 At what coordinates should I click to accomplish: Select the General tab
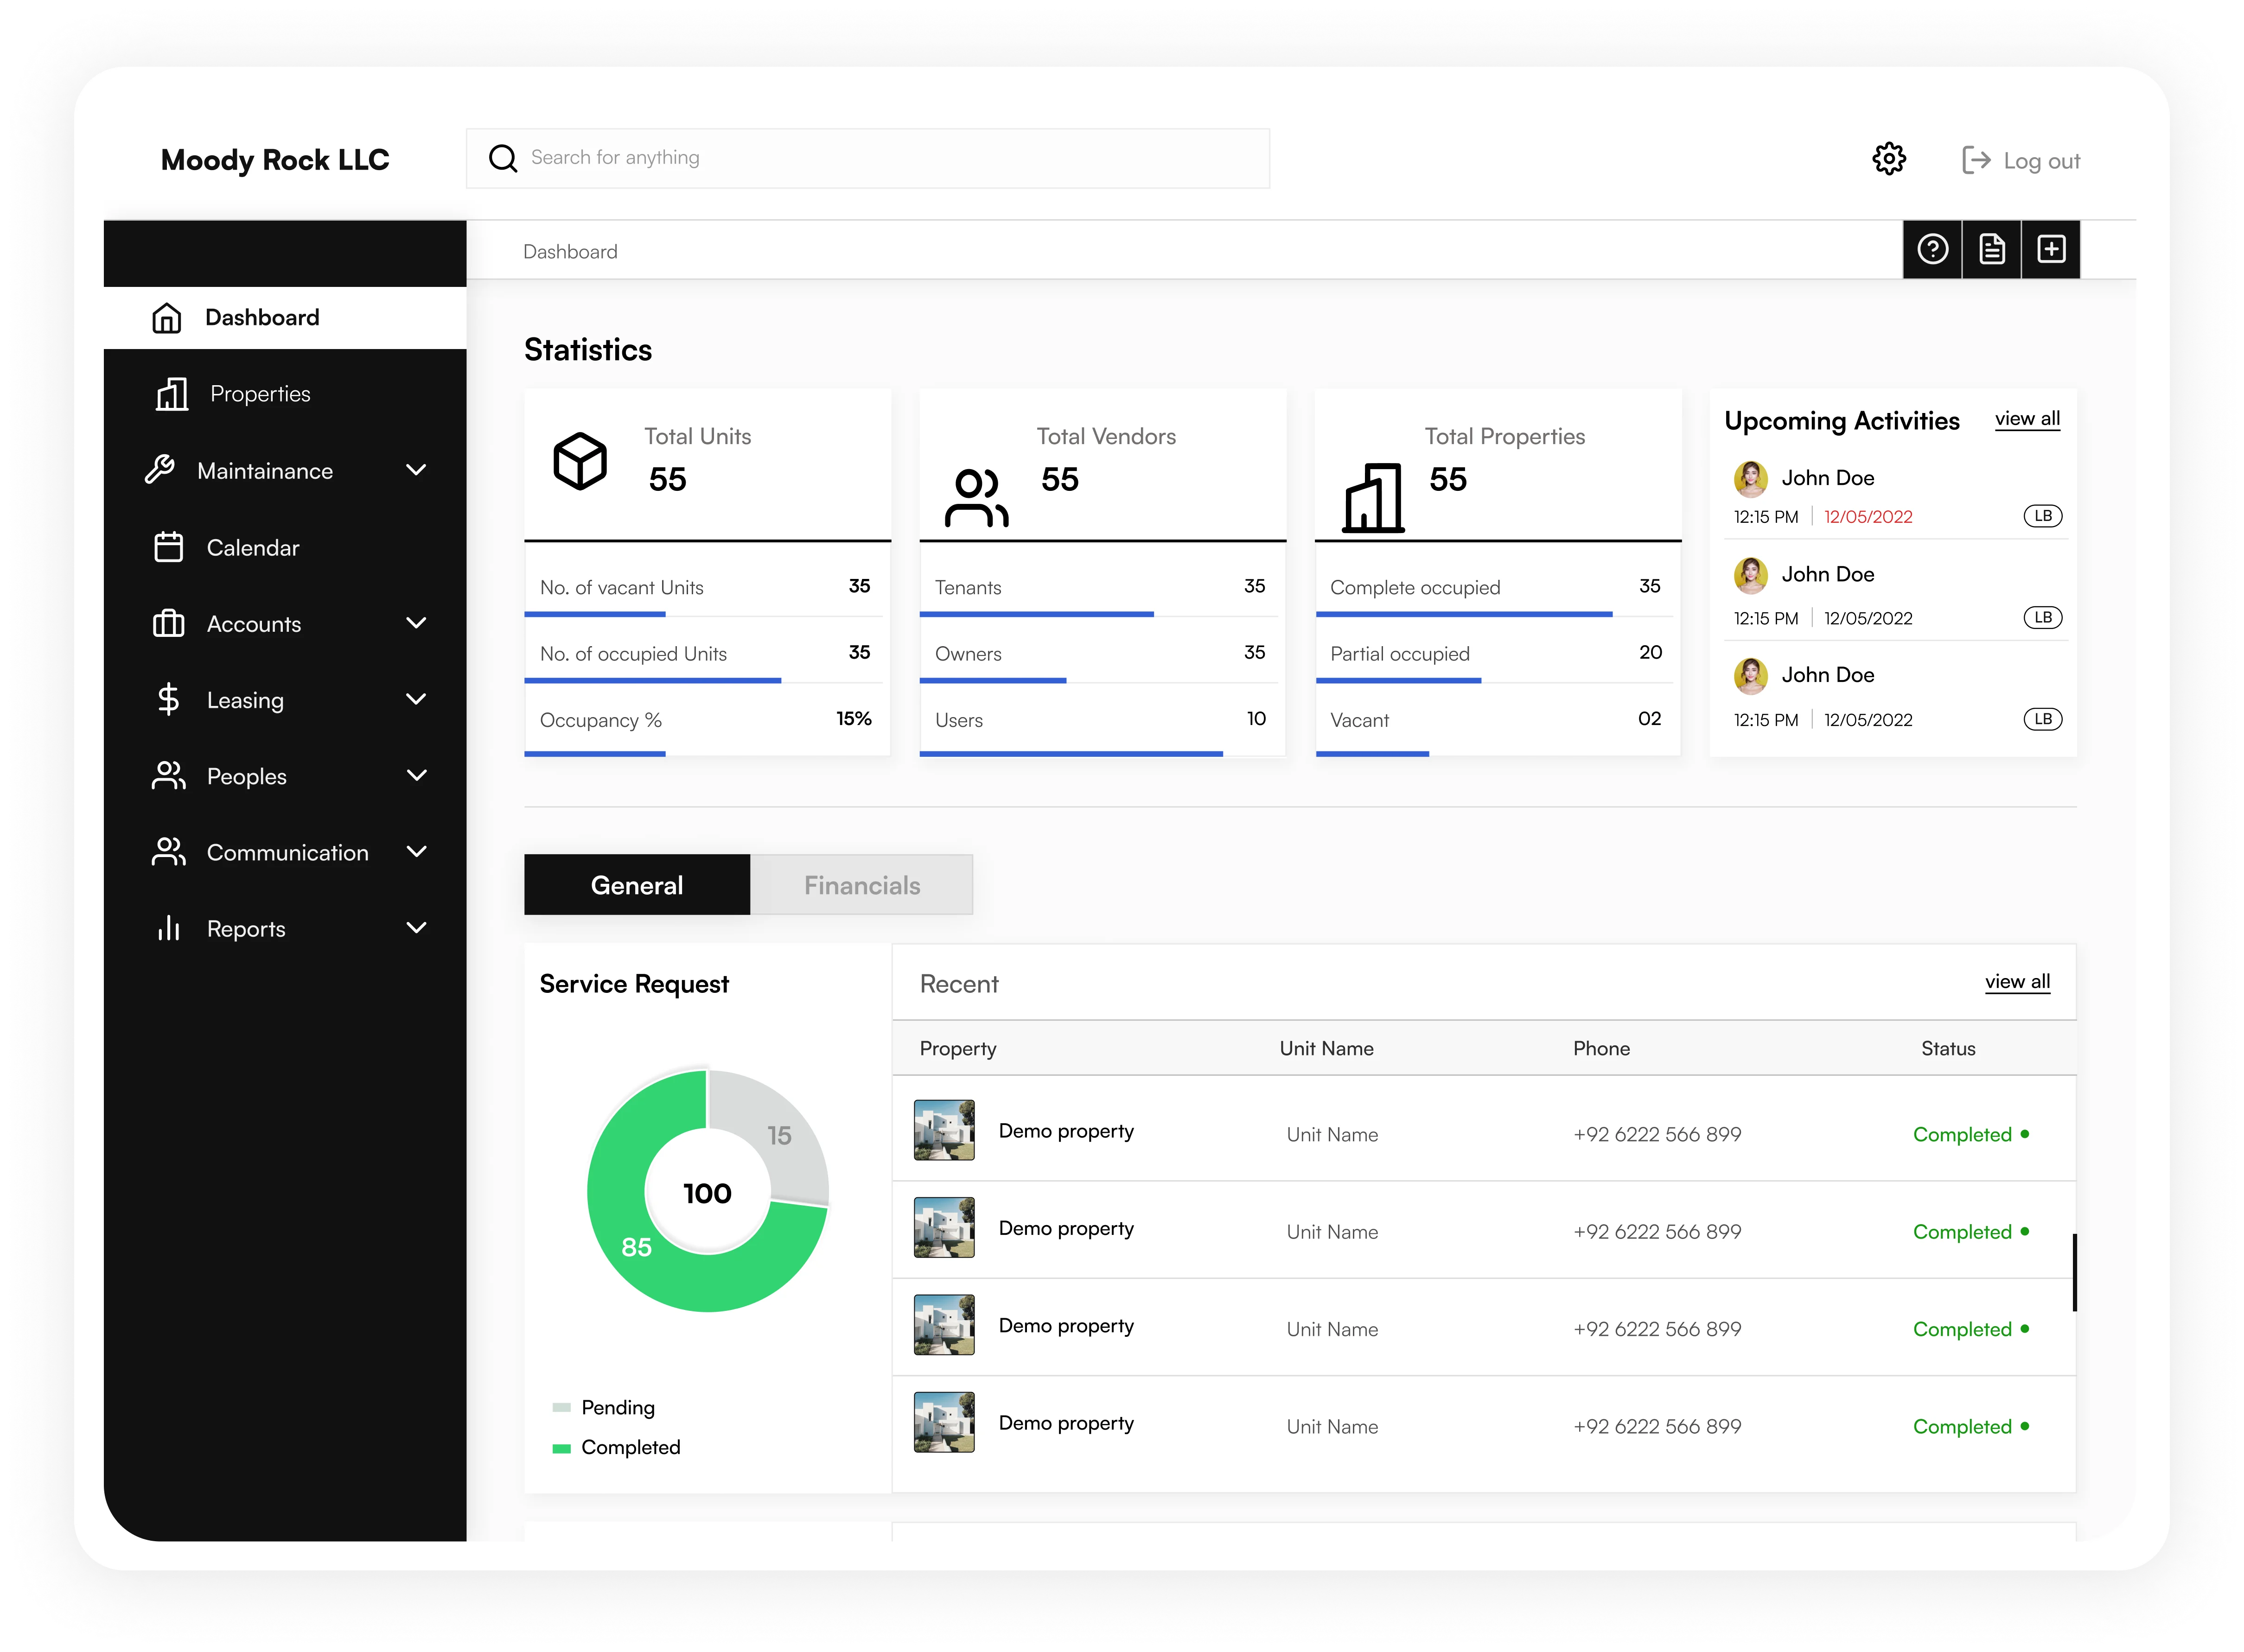pyautogui.click(x=636, y=885)
